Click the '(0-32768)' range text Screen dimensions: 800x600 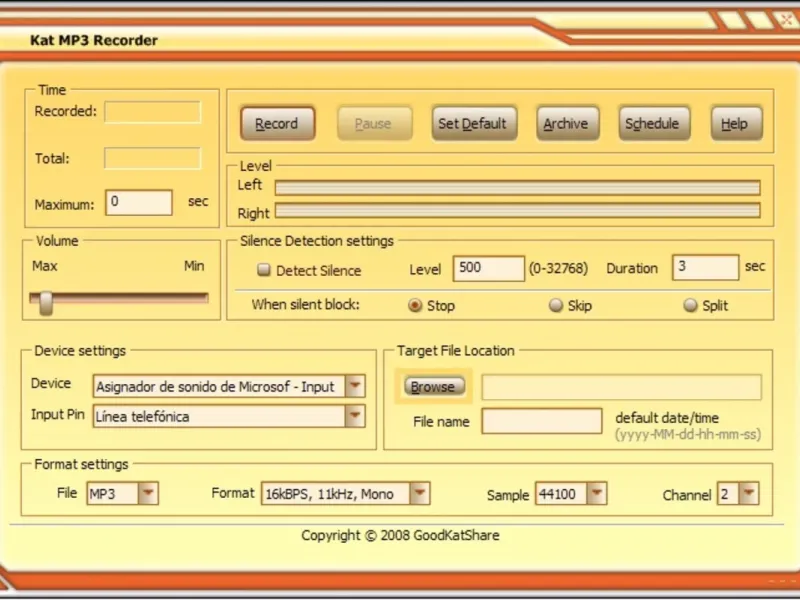[x=558, y=268]
